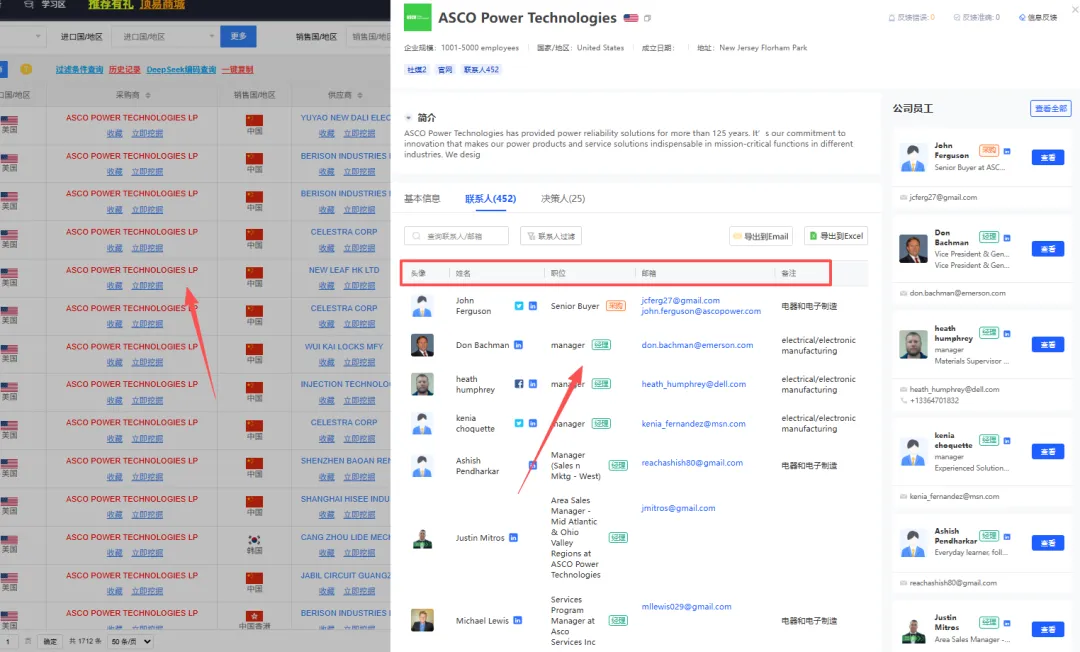This screenshot has height=652, width=1080.
Task: Open John Ferguson's LinkedIn icon in contacts table
Action: tap(532, 306)
